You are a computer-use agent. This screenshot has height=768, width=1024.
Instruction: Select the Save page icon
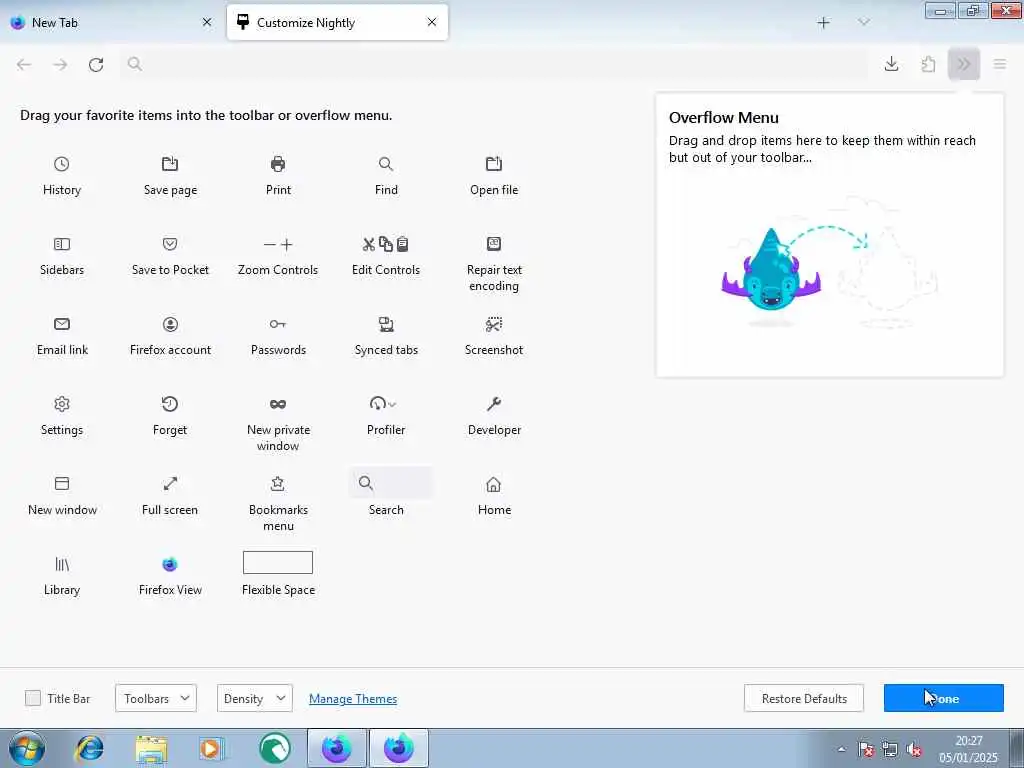(170, 164)
